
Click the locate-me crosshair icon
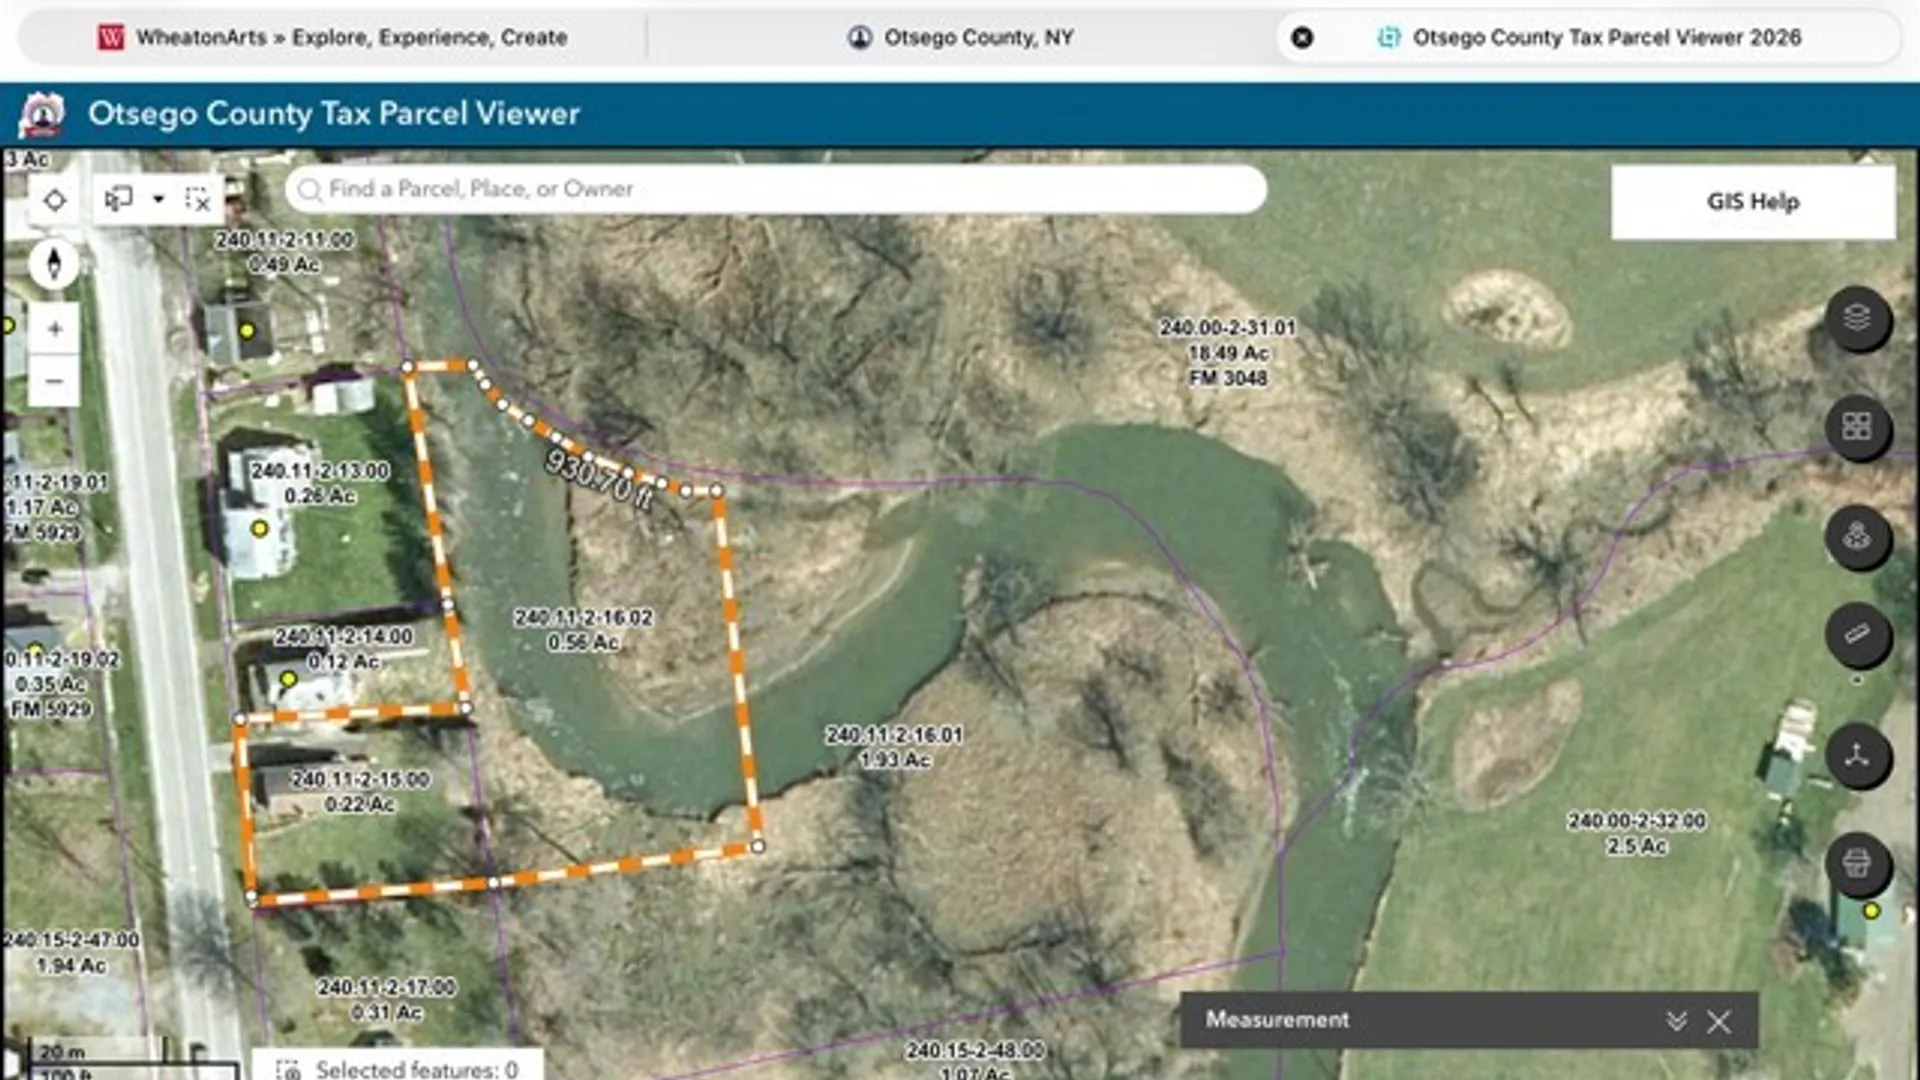(55, 200)
